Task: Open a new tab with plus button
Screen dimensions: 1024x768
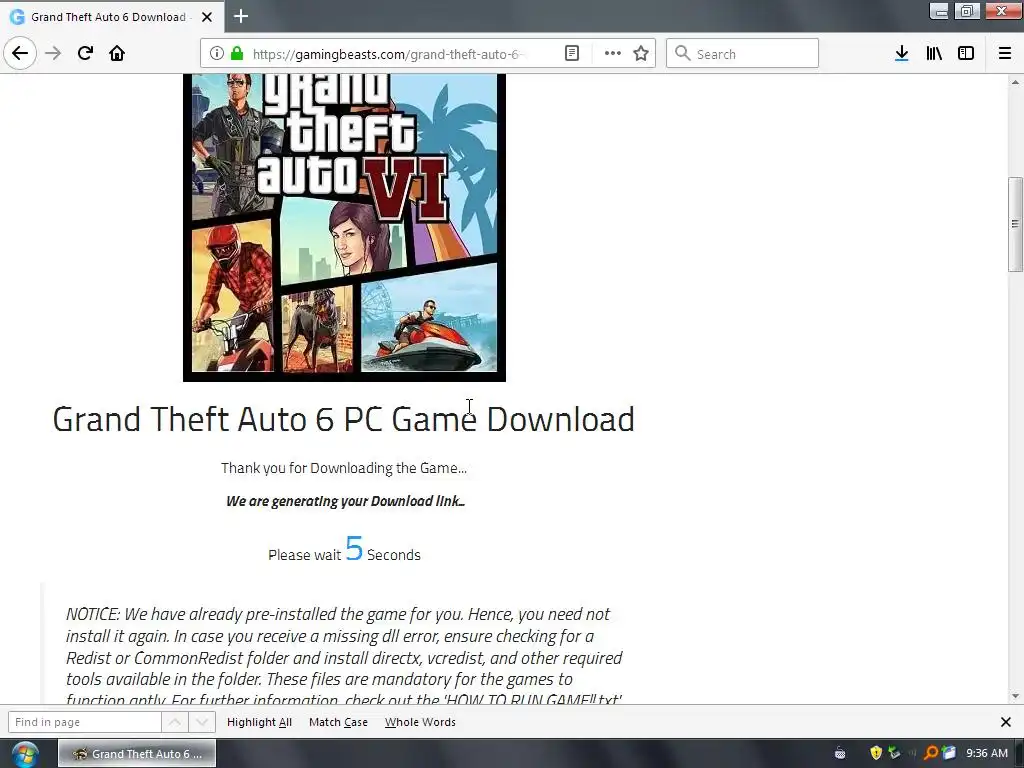Action: tap(241, 16)
